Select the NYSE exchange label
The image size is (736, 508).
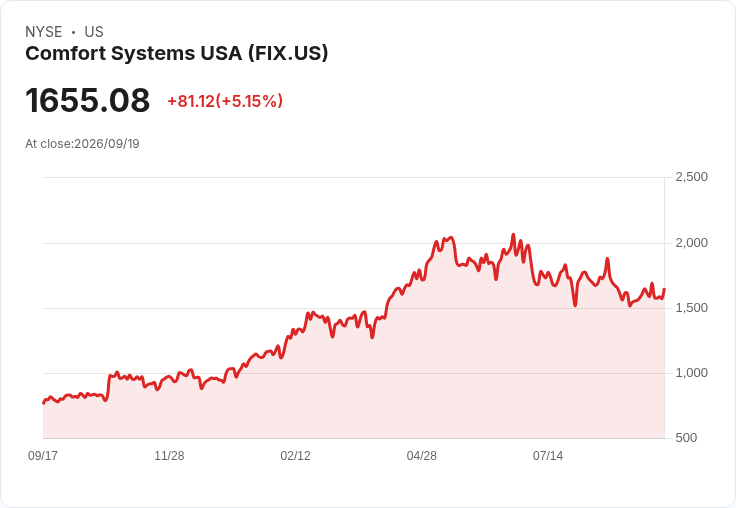(44, 32)
